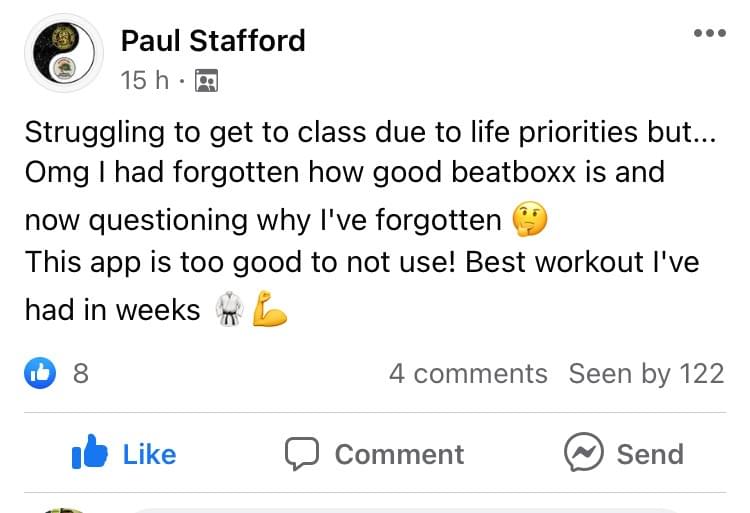
Task: Open Paul Stafford's profile name link
Action: 213,41
